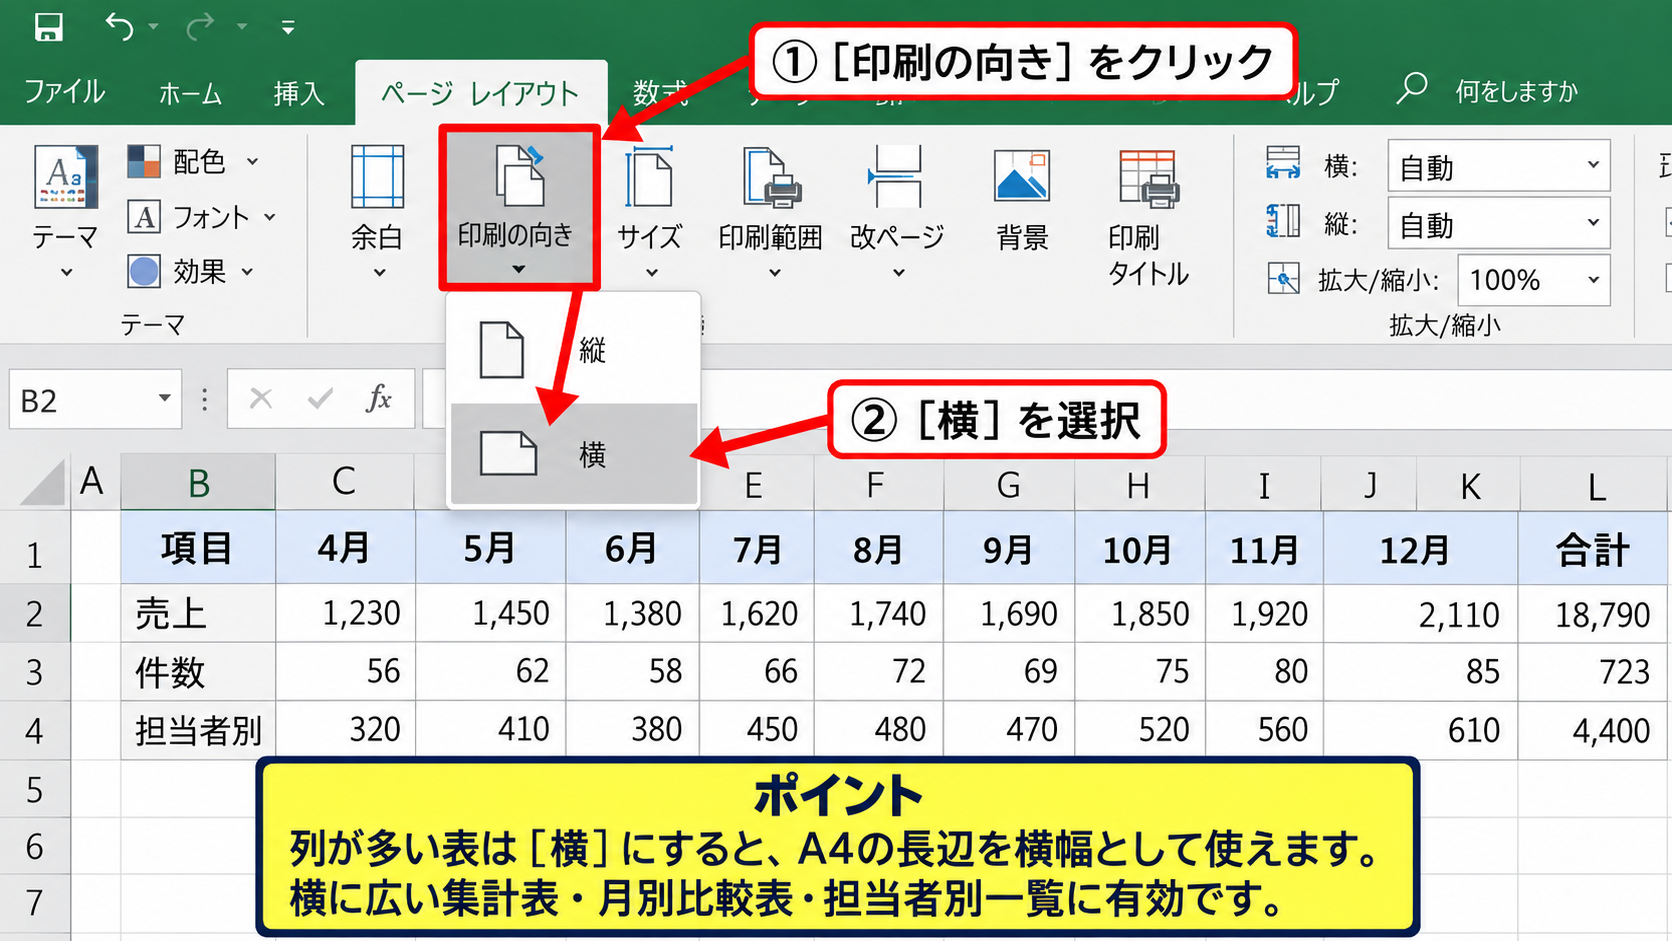Open the Customize Quick Access Toolbar arrow
Viewport: 1672px width, 941px height.
click(x=288, y=28)
